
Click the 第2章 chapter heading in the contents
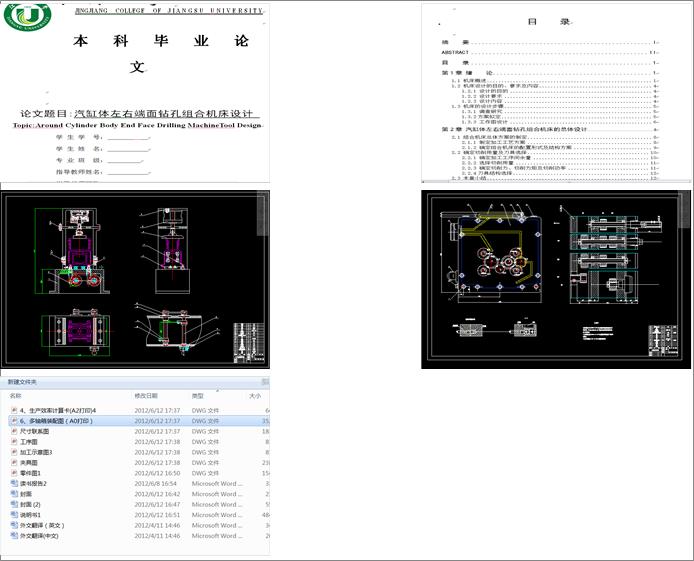click(x=514, y=129)
